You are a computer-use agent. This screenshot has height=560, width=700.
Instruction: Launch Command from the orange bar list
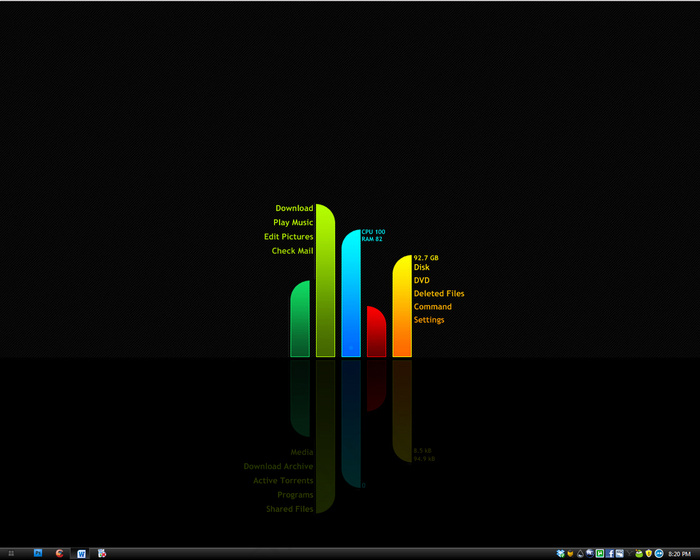(x=433, y=307)
